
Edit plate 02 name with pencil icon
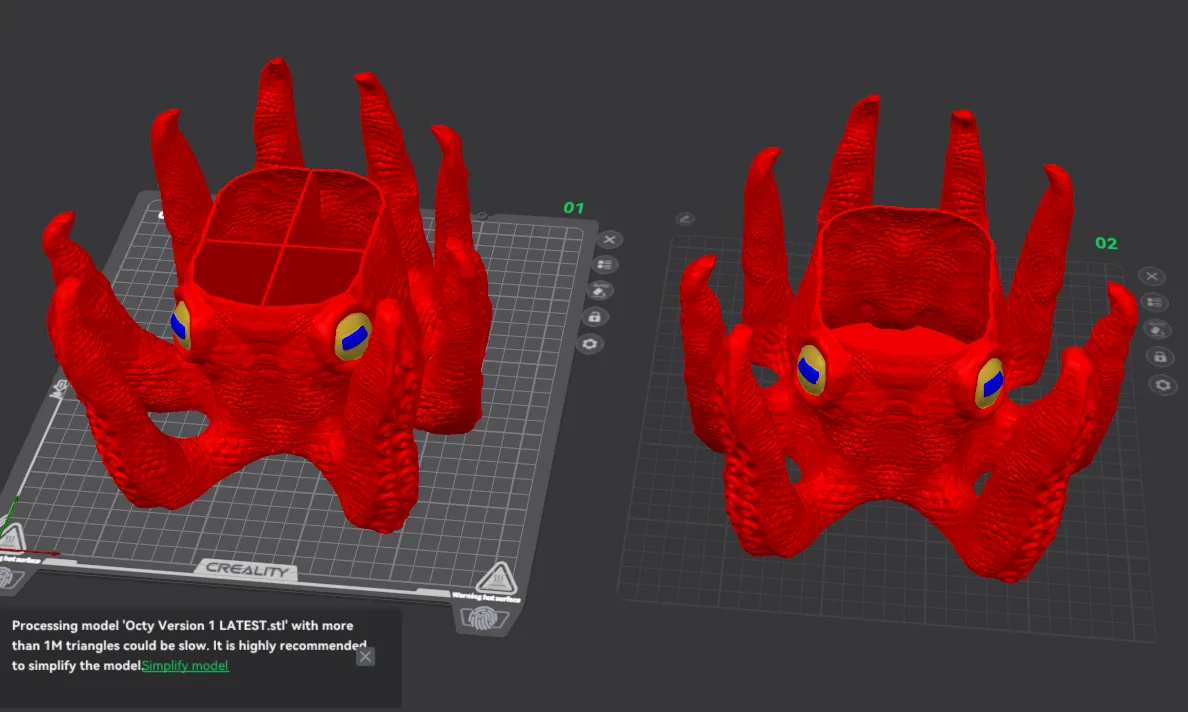[x=685, y=219]
